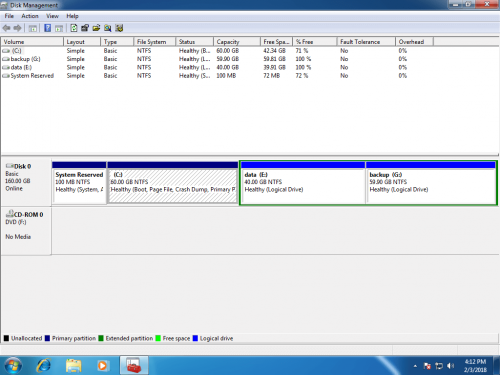The width and height of the screenshot is (500, 375).
Task: Click the Refresh icon in the toolbar
Action: (74, 28)
